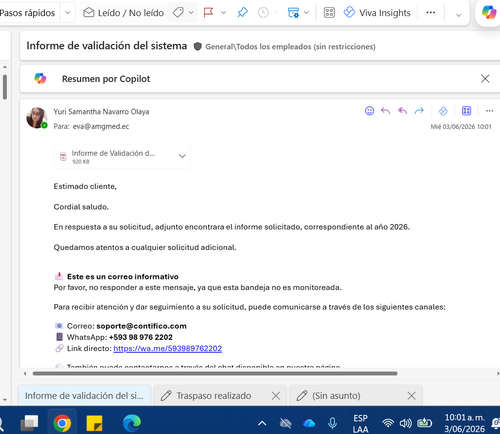The width and height of the screenshot is (500, 434).
Task: Reply all to this email
Action: (402, 111)
